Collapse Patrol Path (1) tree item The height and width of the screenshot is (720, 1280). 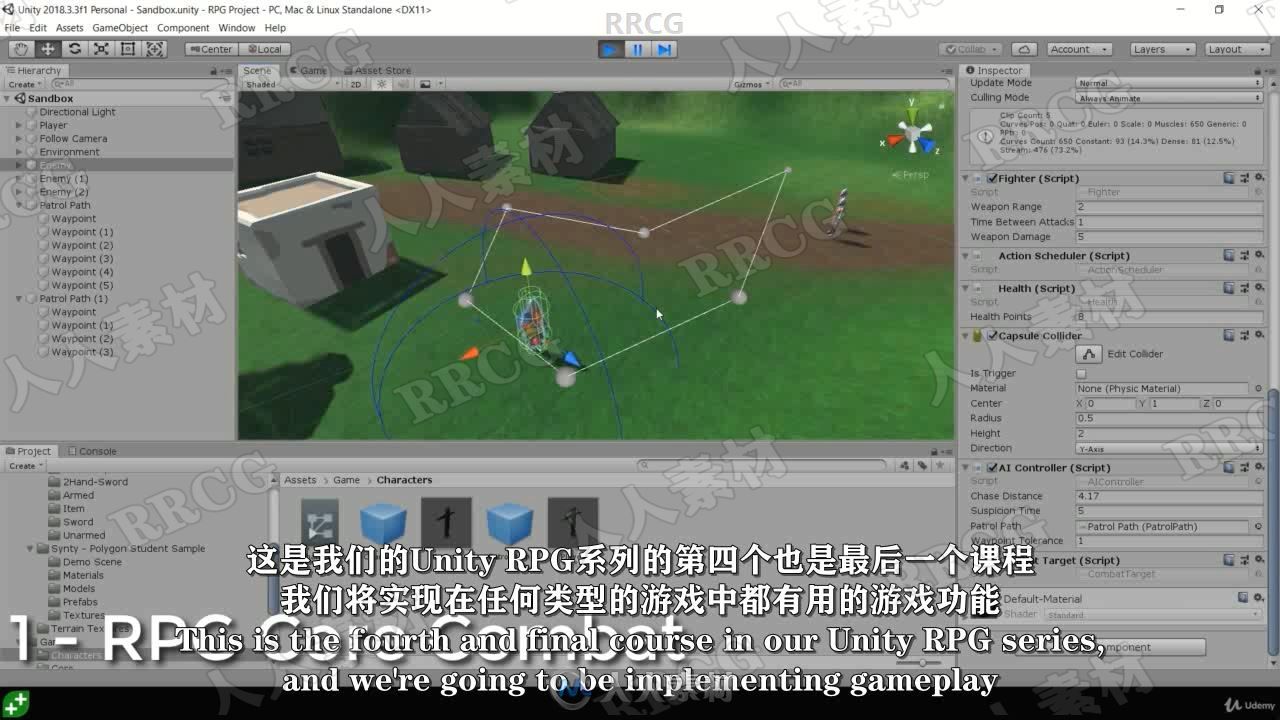pyautogui.click(x=19, y=299)
